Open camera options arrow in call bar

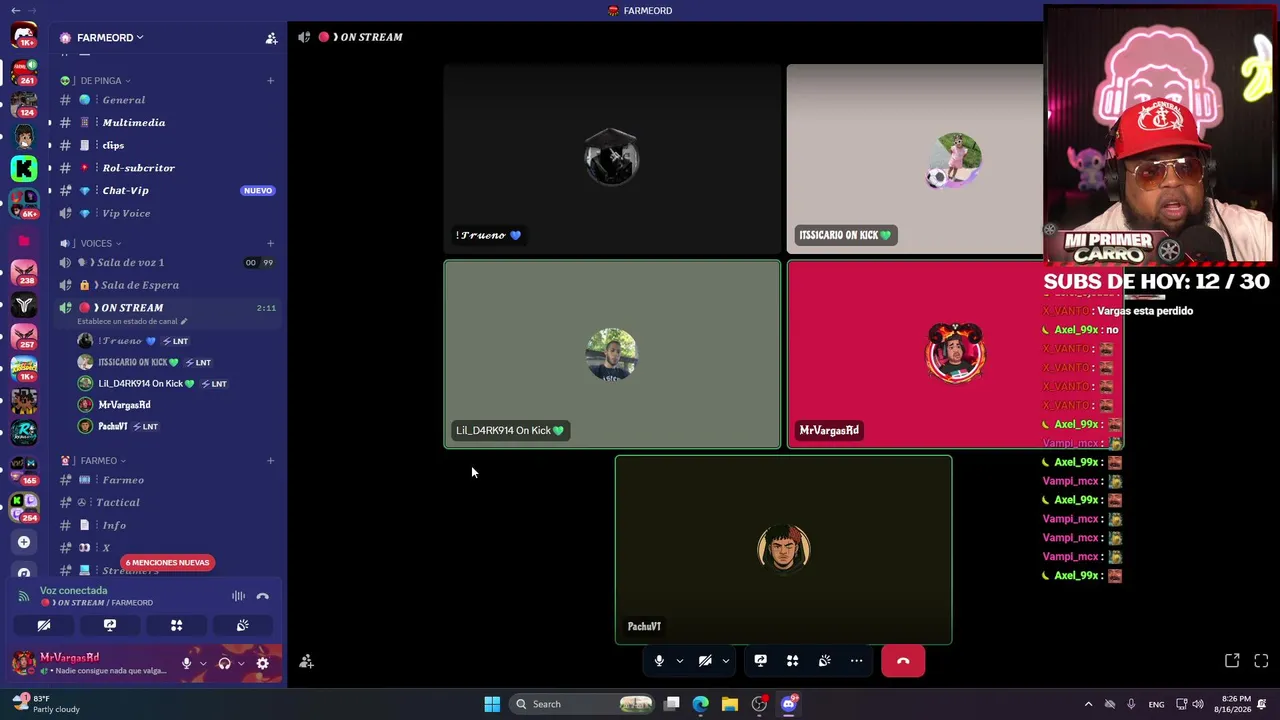726,661
